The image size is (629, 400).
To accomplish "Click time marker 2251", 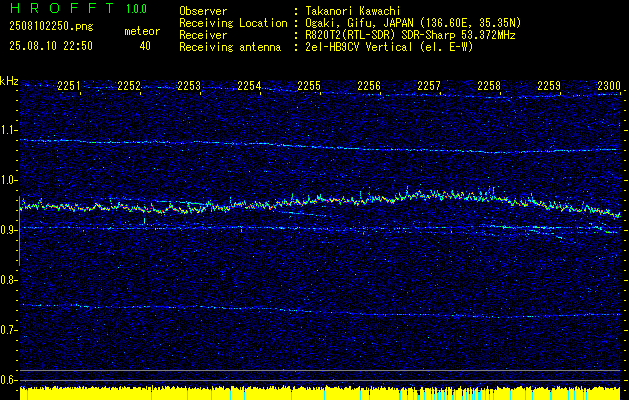I will coord(69,85).
